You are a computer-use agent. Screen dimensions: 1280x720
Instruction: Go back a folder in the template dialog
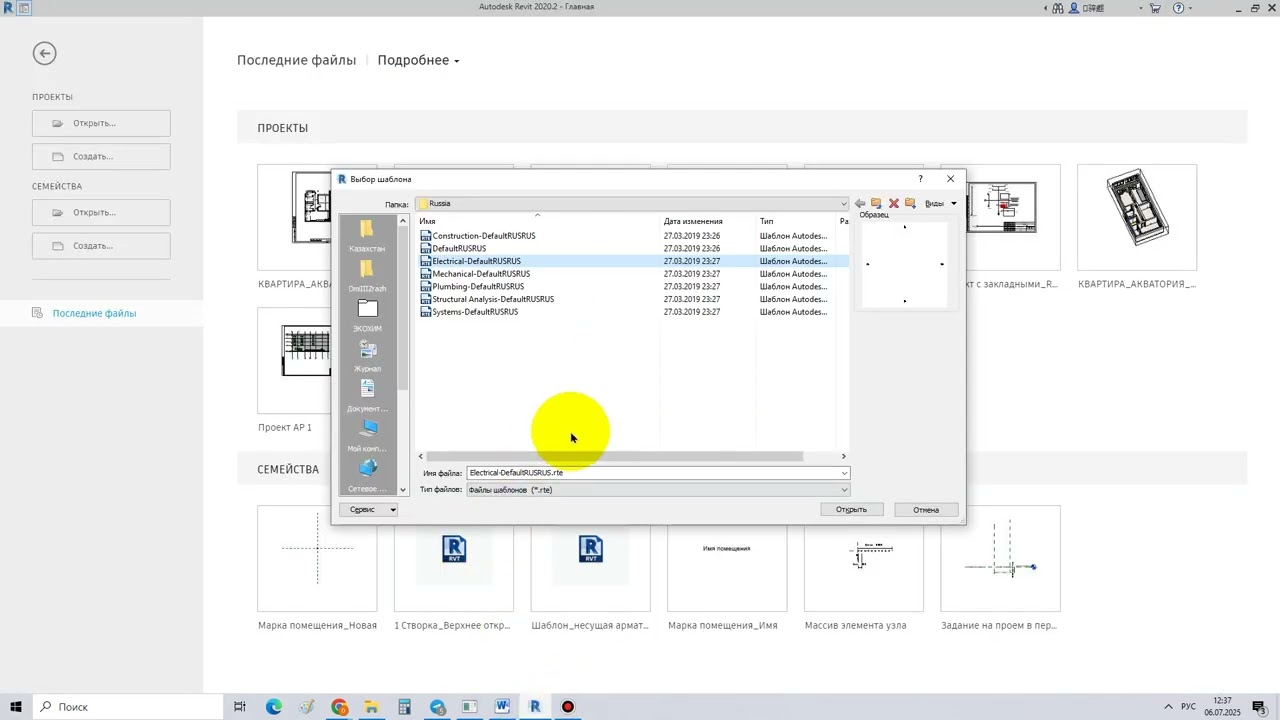tap(859, 203)
